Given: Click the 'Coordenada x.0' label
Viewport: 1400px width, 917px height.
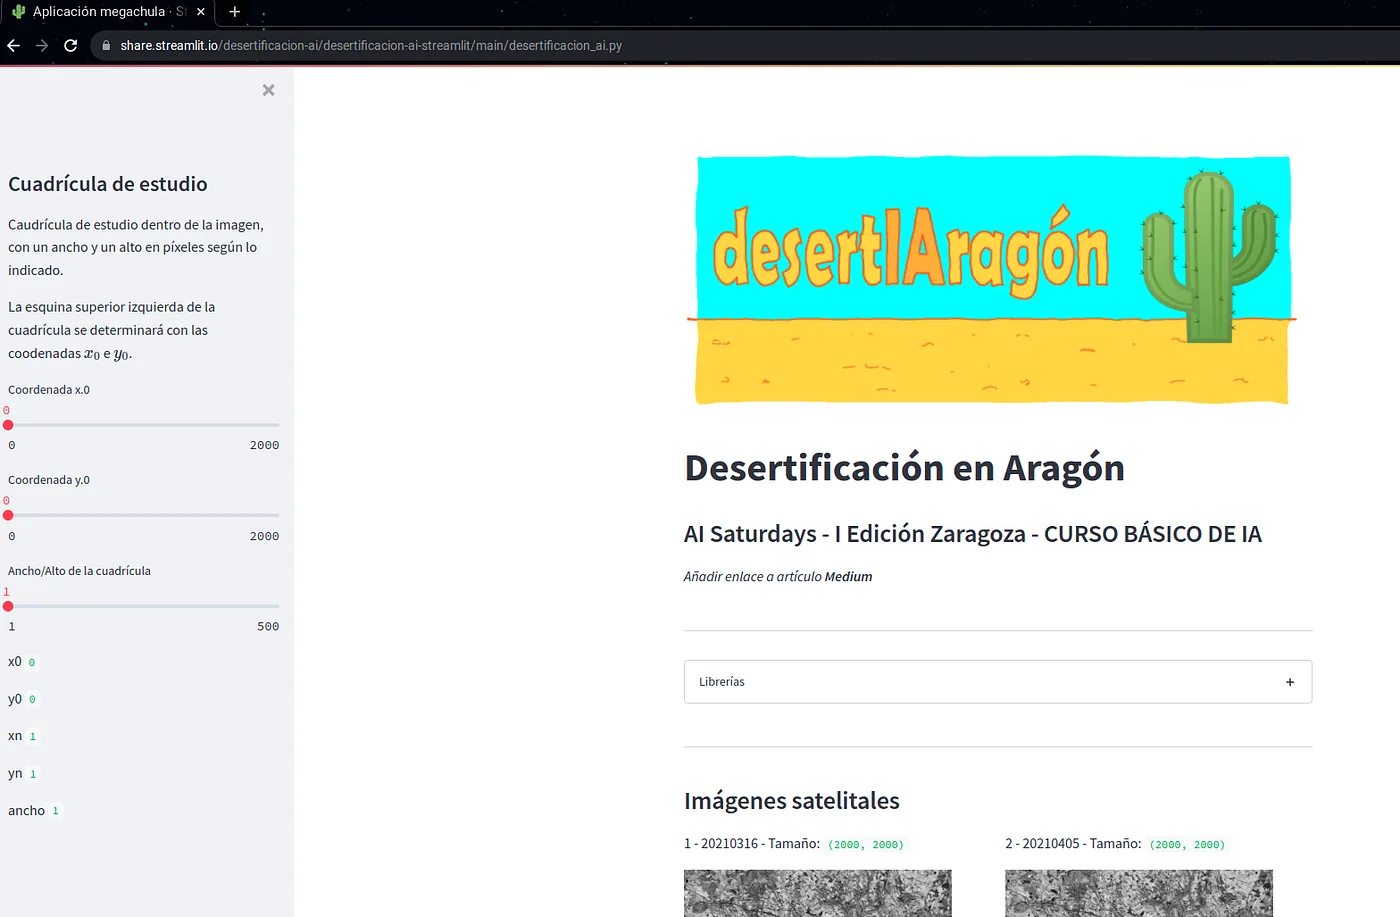Looking at the screenshot, I should click(49, 390).
